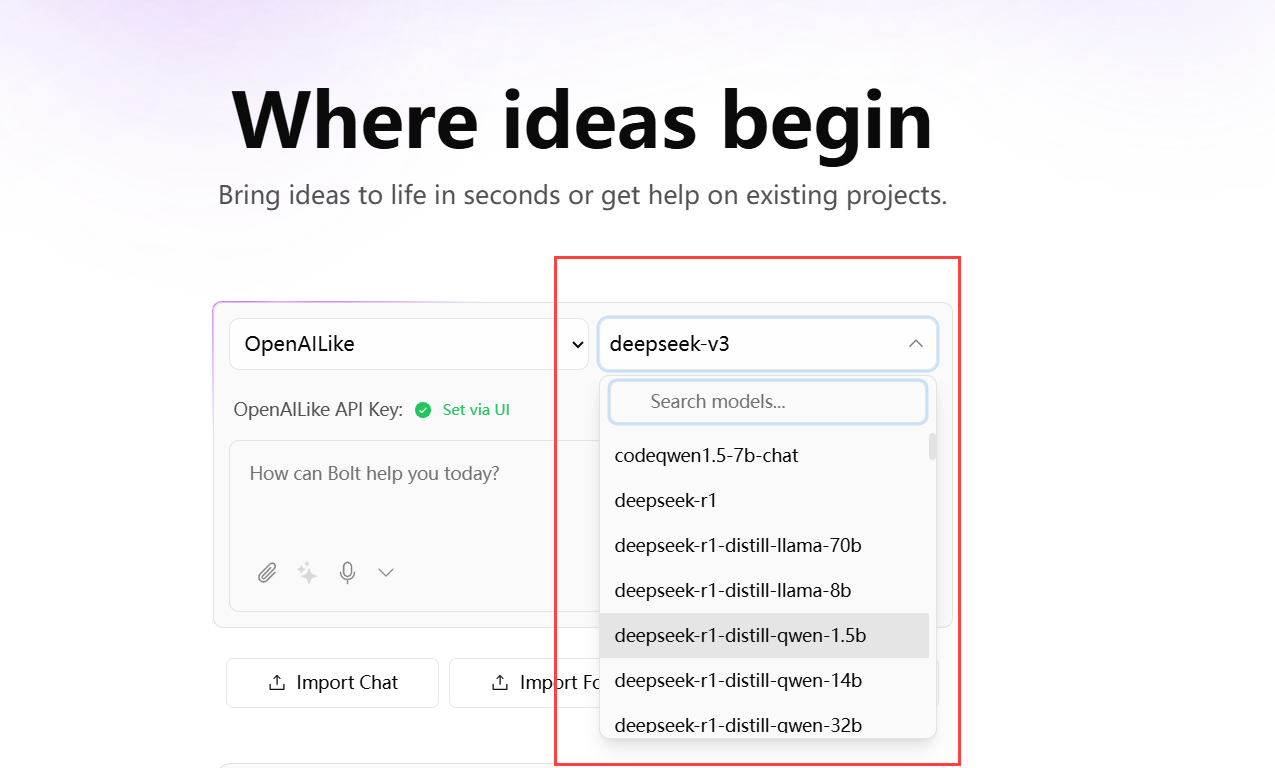The height and width of the screenshot is (768, 1275).
Task: Choose deepseek-r1-distill-llama-8b model
Action: click(764, 590)
